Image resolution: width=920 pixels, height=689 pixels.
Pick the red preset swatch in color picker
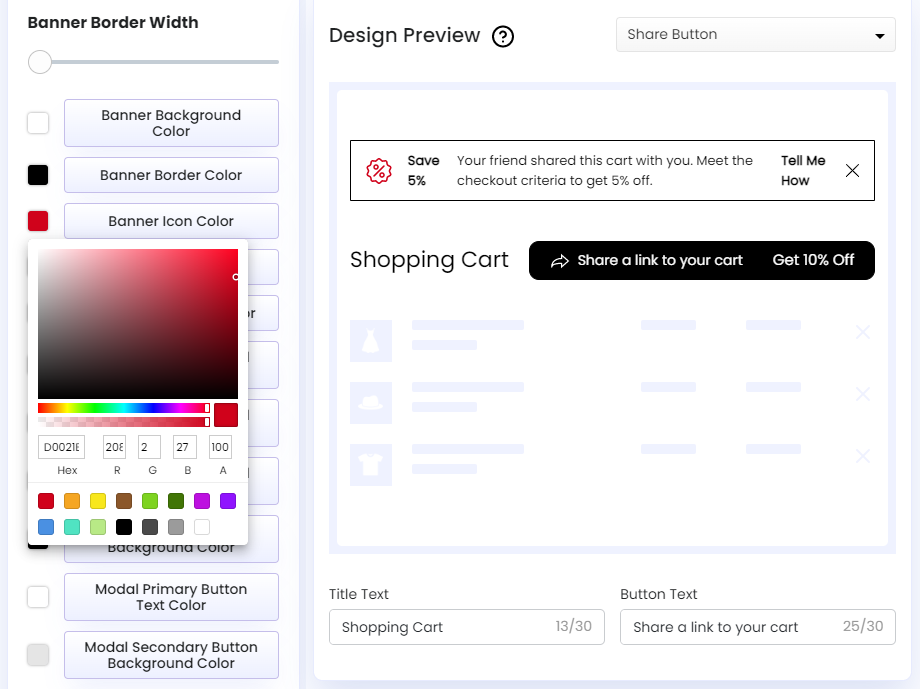coord(45,501)
